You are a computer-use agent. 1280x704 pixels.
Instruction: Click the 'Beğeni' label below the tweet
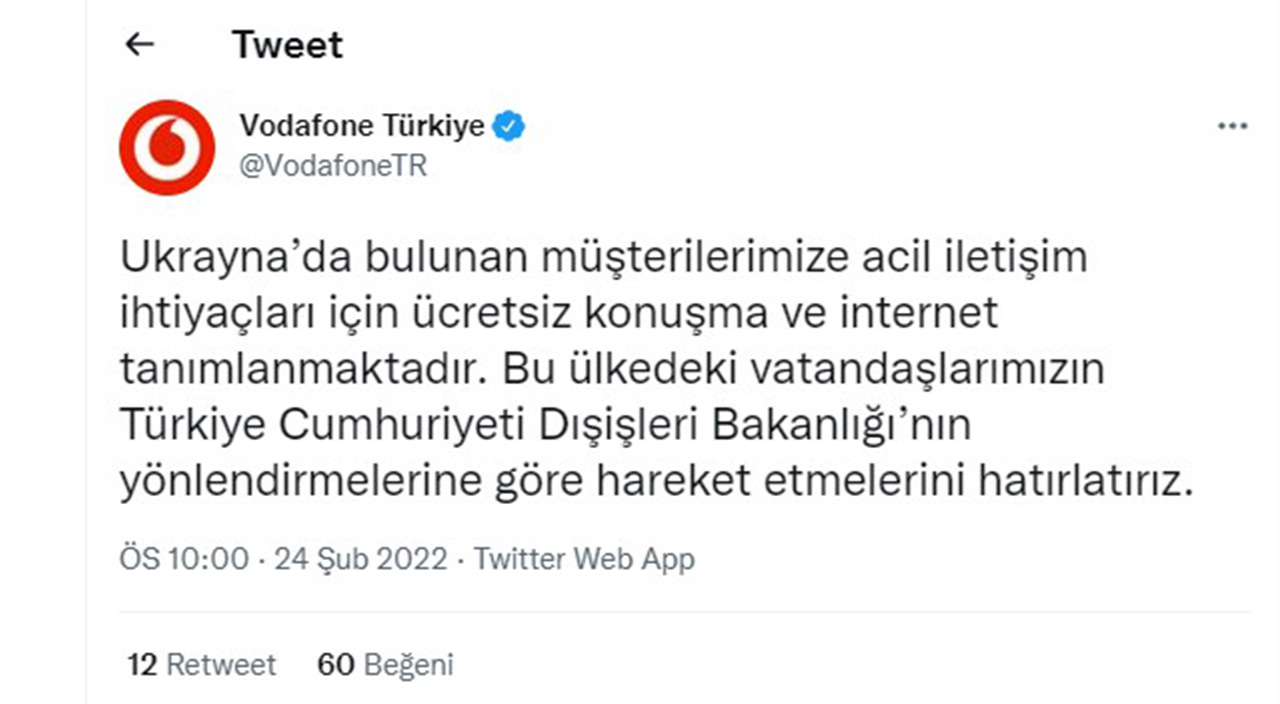[x=408, y=663]
